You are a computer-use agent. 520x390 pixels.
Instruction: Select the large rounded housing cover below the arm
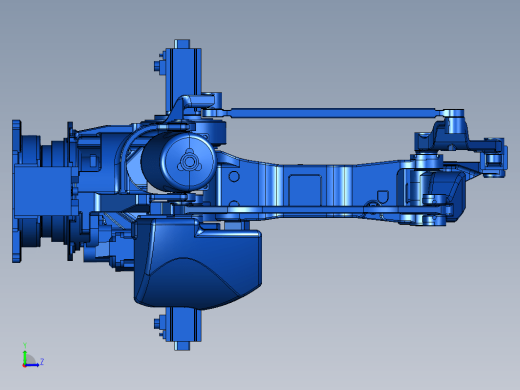tap(197, 263)
